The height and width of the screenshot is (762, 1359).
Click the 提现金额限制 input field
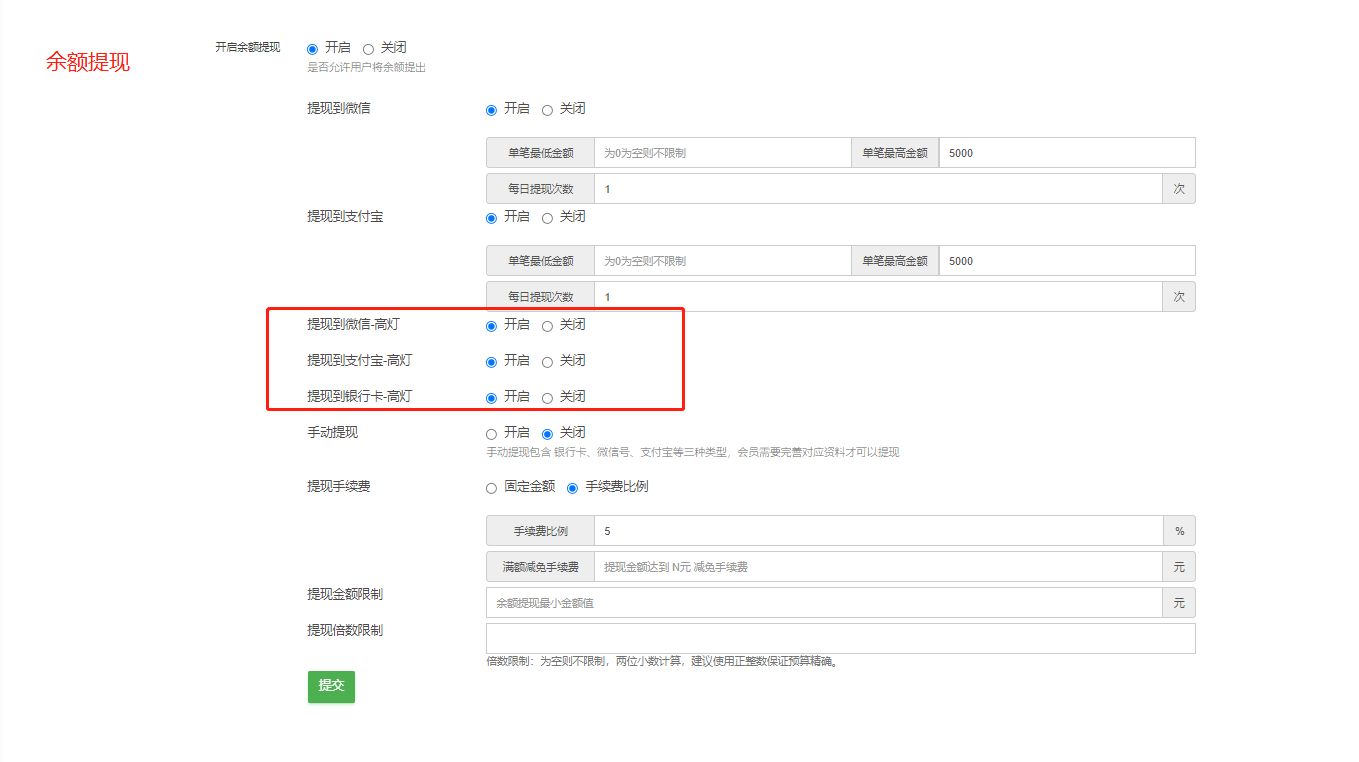pos(823,603)
